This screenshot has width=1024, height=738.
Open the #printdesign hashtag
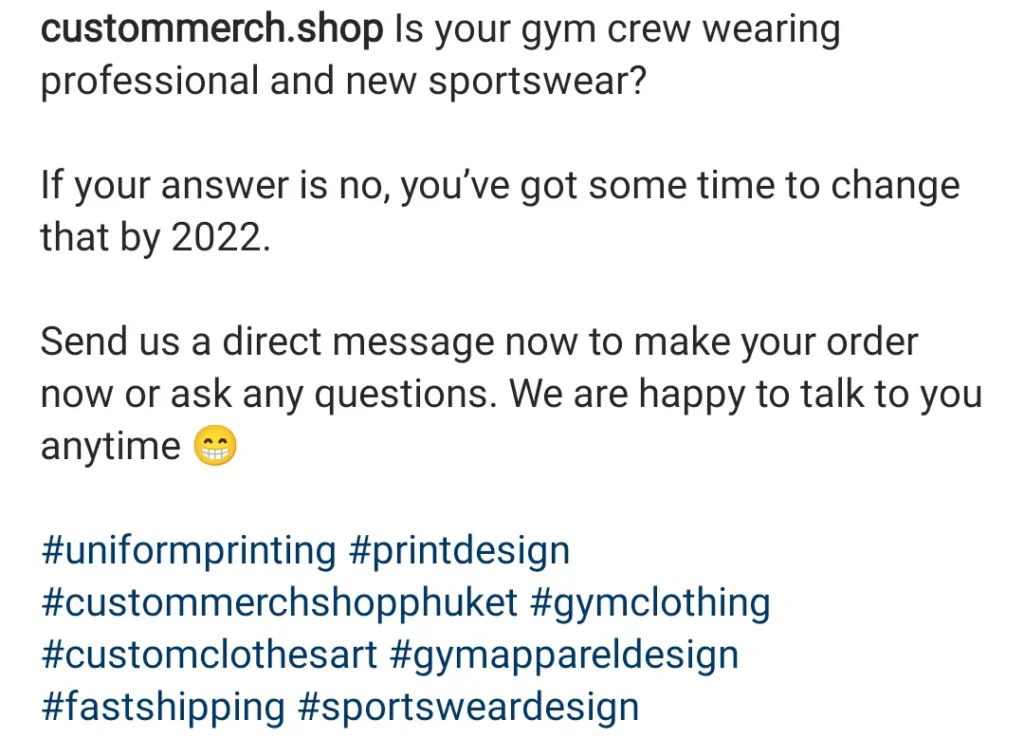459,551
